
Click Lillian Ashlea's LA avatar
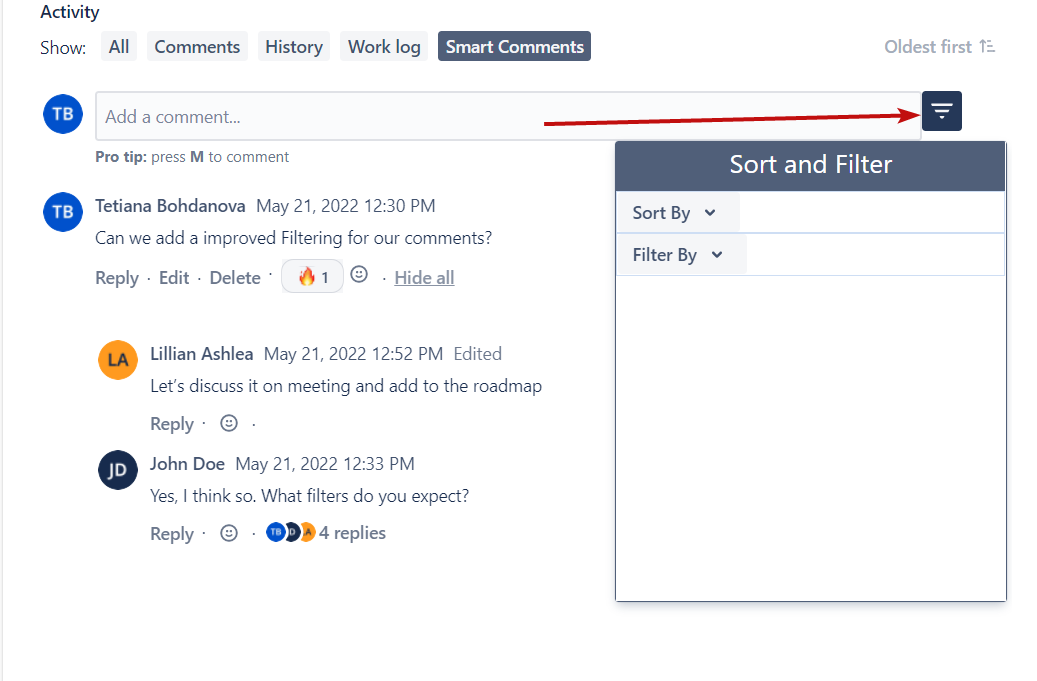[x=118, y=360]
